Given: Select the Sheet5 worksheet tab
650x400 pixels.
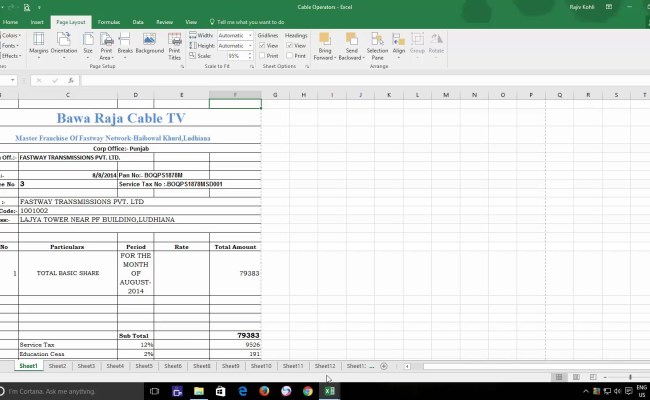Looking at the screenshot, I should (x=144, y=366).
